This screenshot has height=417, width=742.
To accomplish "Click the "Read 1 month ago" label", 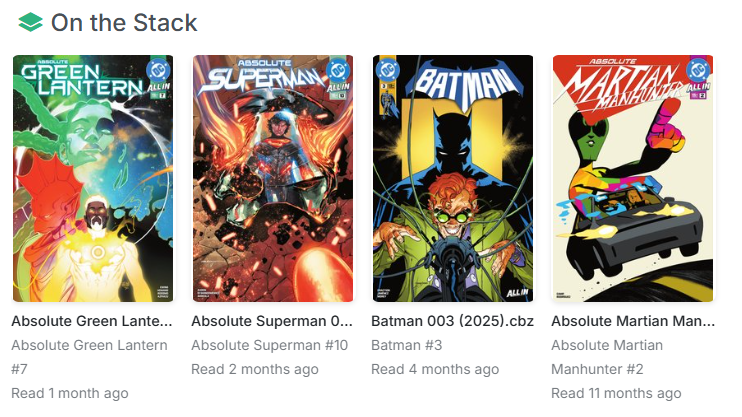I will [69, 393].
